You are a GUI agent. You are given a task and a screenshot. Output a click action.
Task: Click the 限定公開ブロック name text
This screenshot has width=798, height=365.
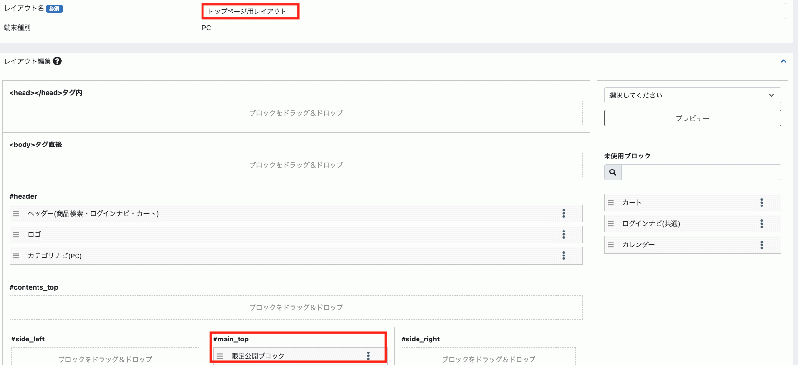(x=258, y=356)
